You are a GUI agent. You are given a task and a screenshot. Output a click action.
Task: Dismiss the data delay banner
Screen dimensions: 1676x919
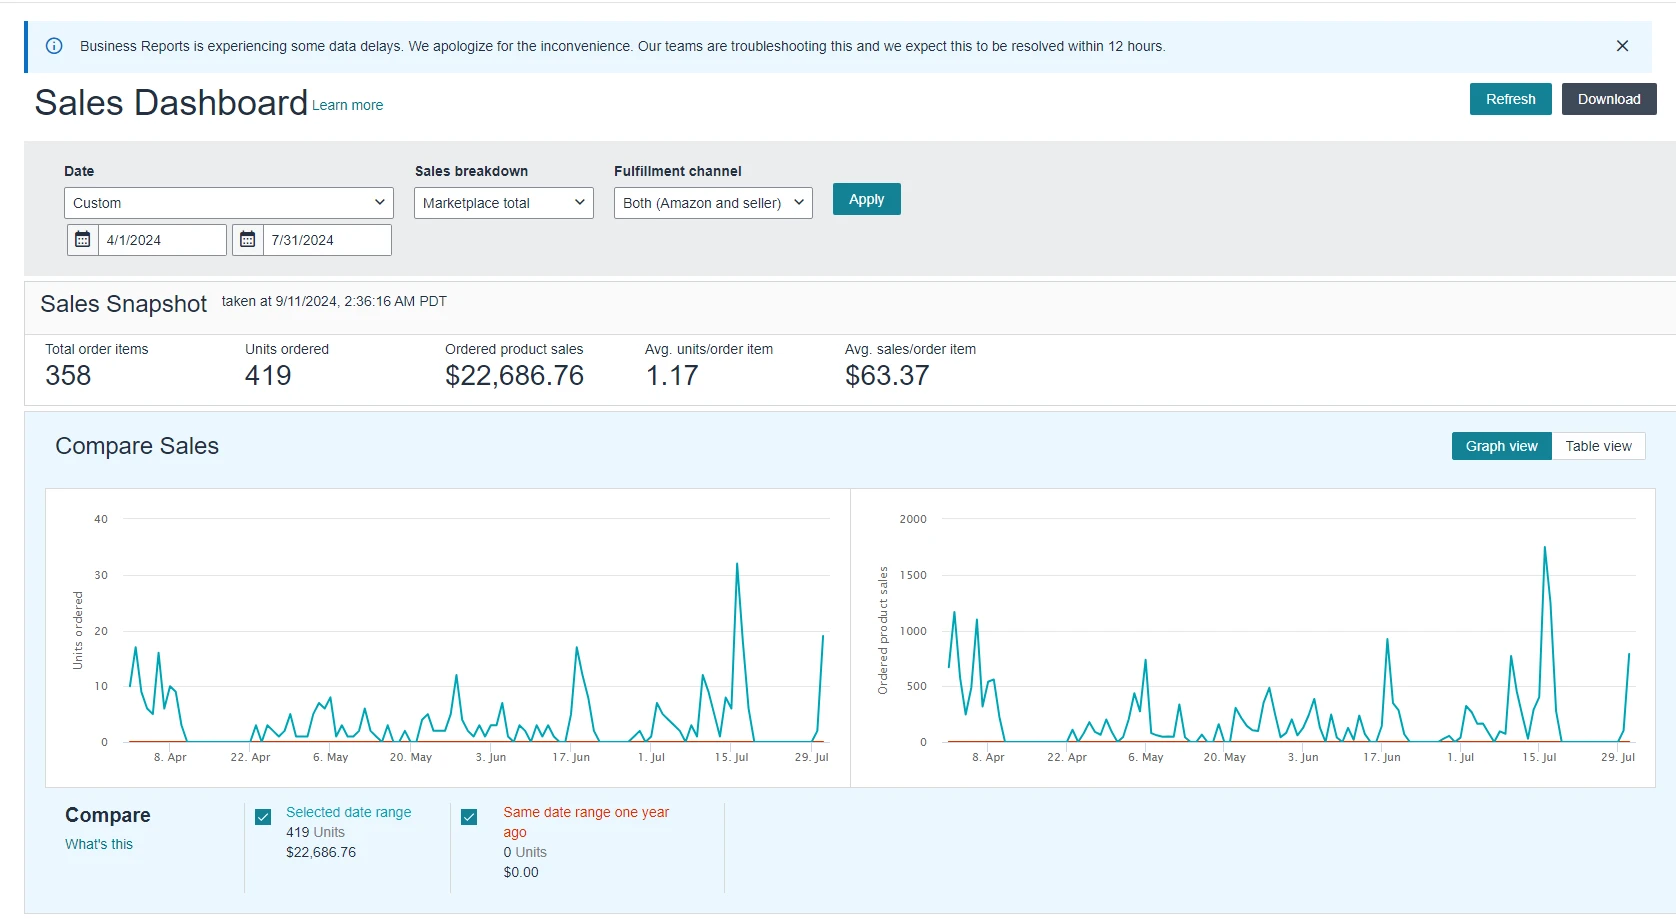coord(1622,46)
